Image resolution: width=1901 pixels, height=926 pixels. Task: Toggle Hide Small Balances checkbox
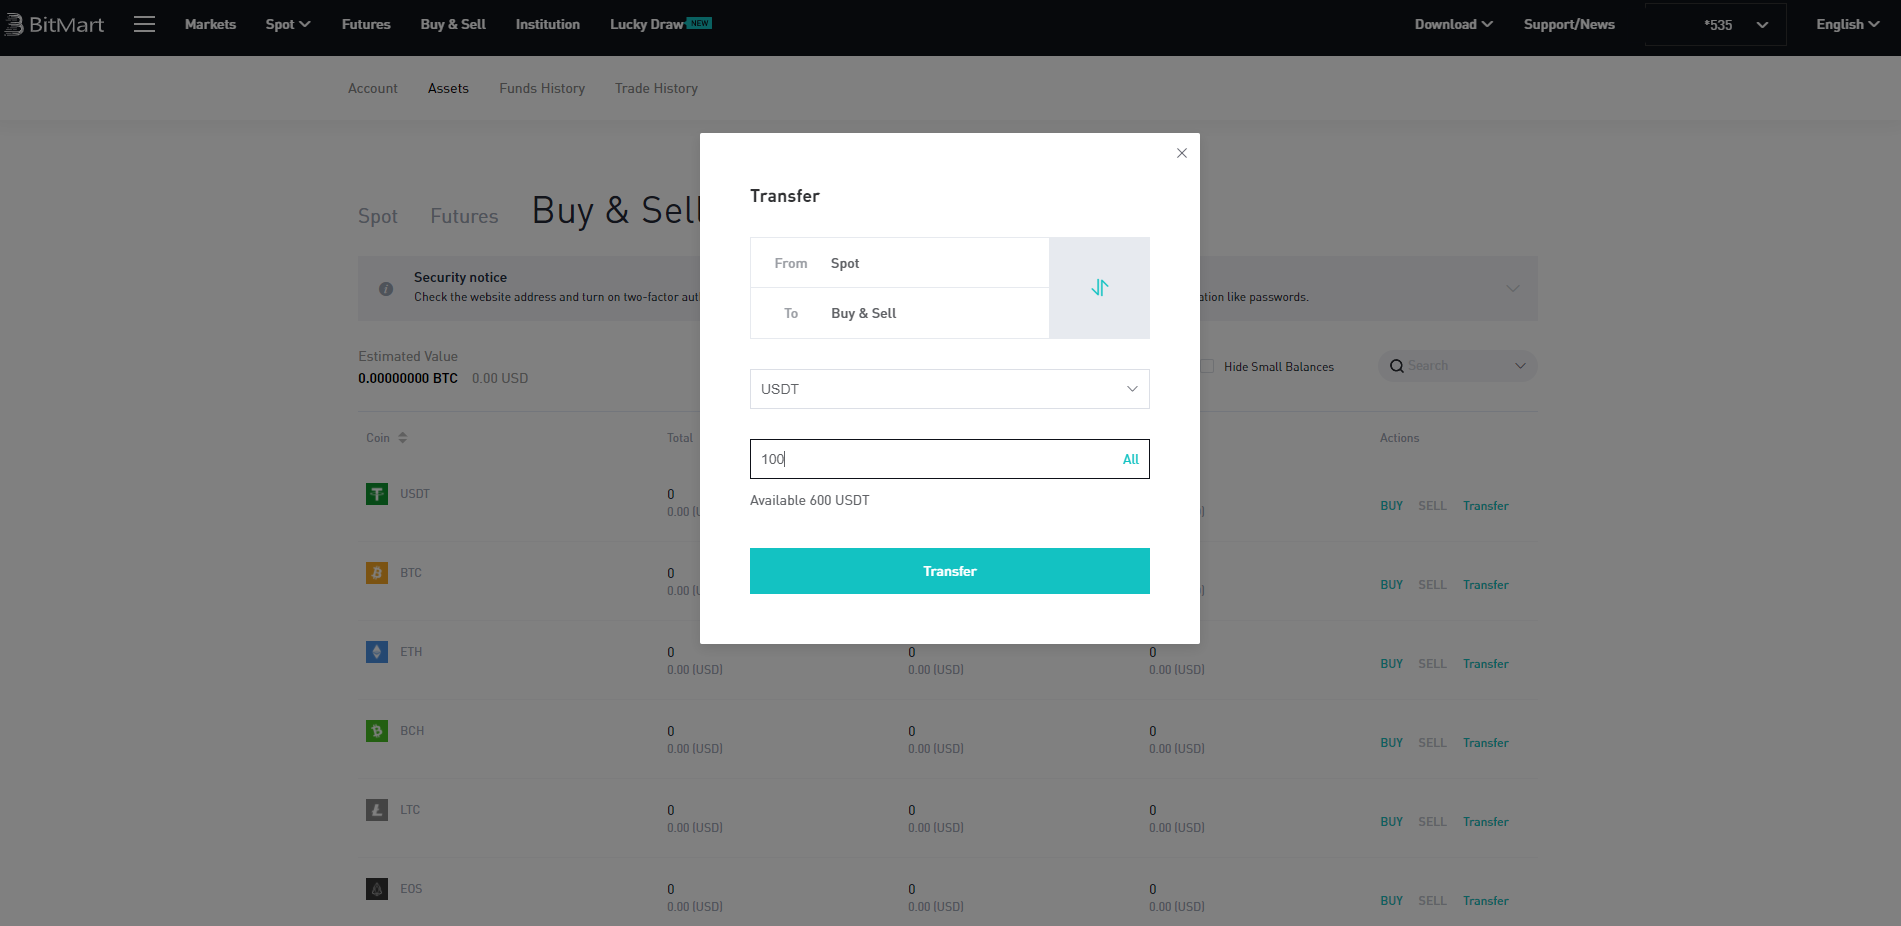[1207, 366]
